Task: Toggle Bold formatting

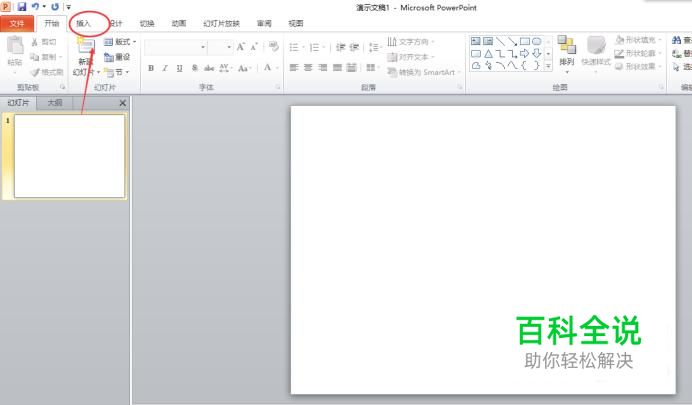Action: (x=151, y=68)
